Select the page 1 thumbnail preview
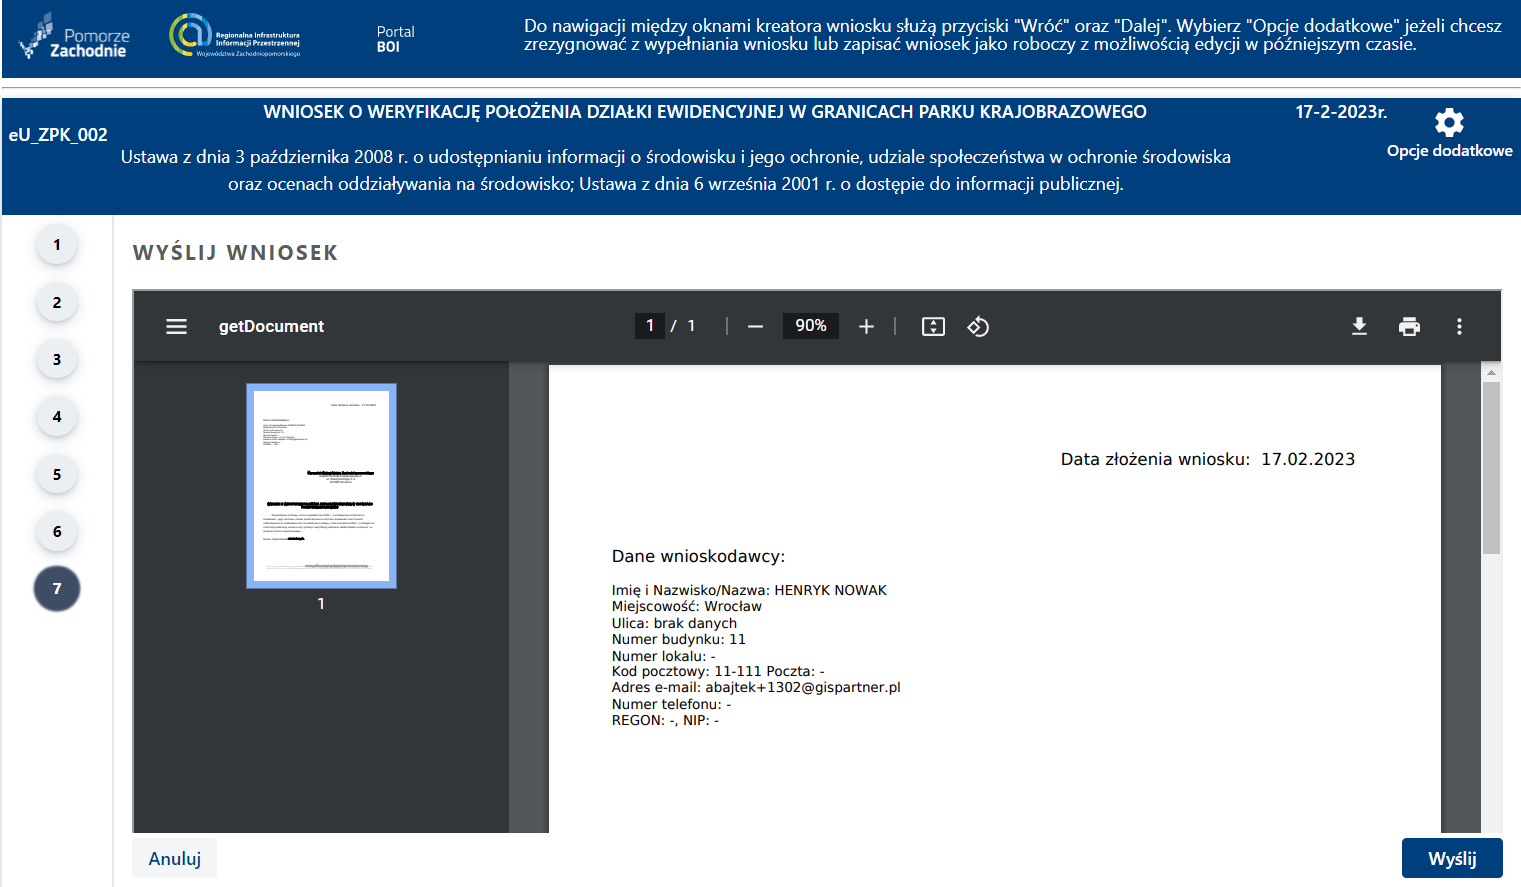The height and width of the screenshot is (887, 1521). tap(321, 486)
